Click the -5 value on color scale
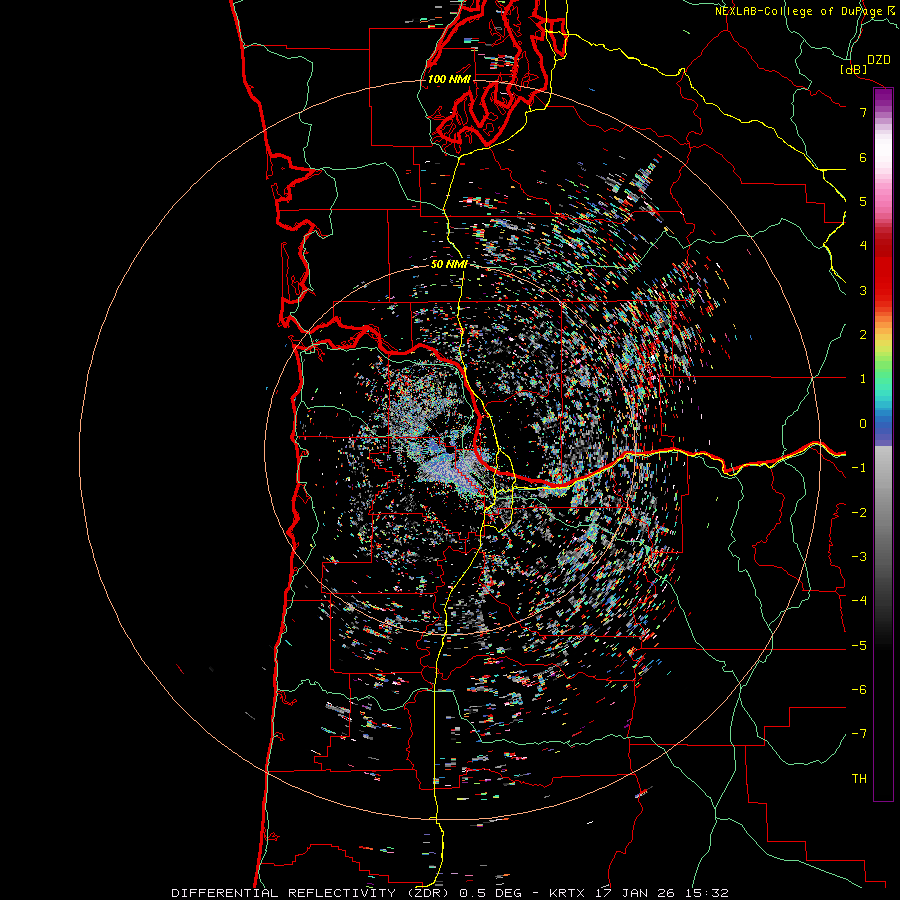This screenshot has width=900, height=900. [x=859, y=646]
